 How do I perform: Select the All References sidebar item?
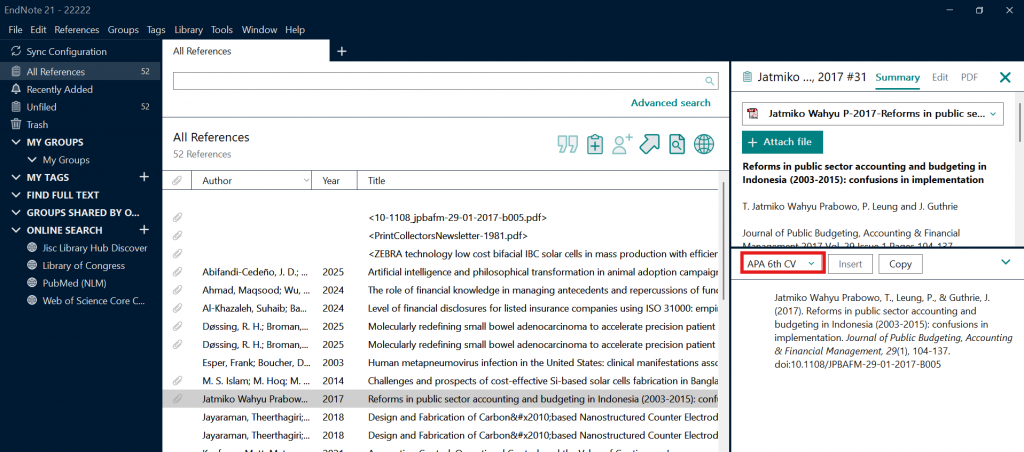(80, 72)
